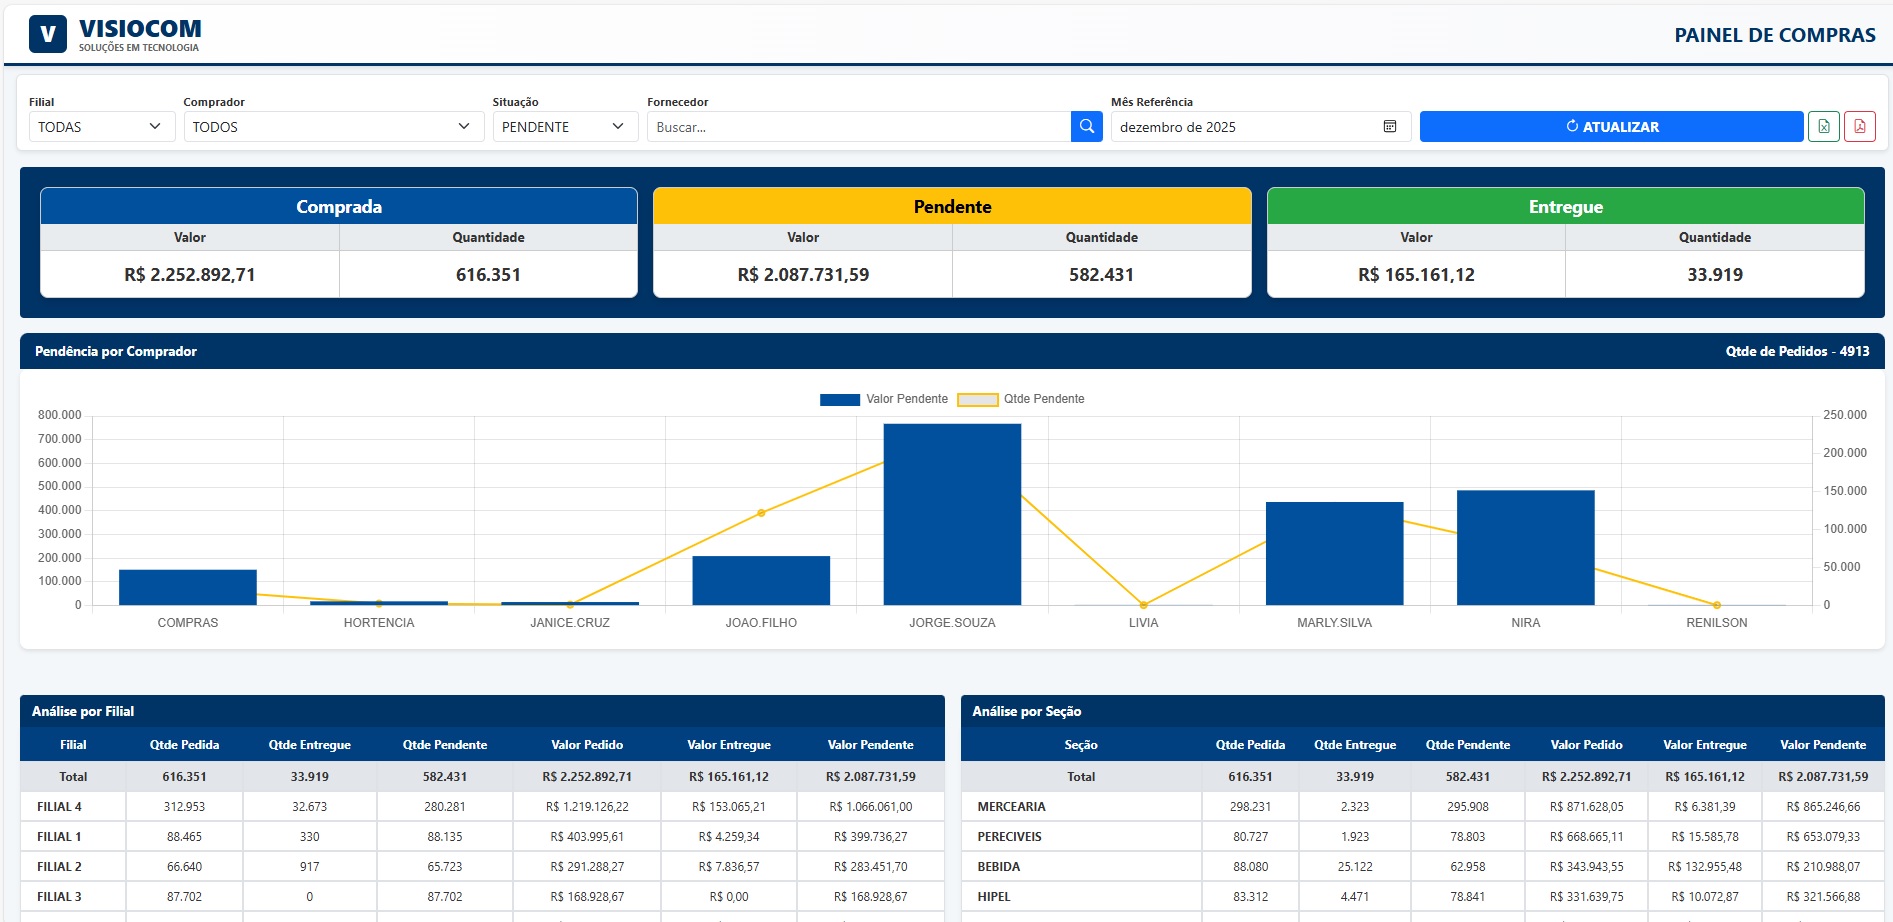Click the Pendente summary card header
This screenshot has height=922, width=1893.
[951, 206]
